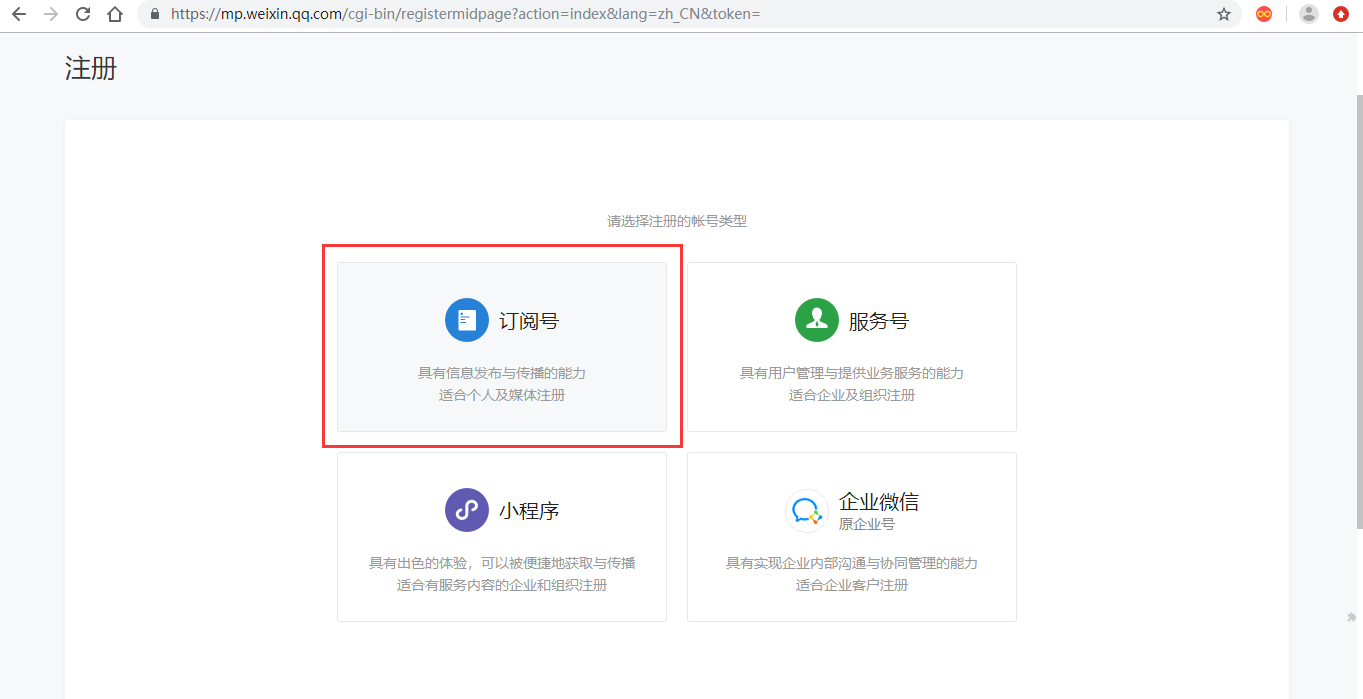Choose 企业微信 card description text

pyautogui.click(x=852, y=574)
